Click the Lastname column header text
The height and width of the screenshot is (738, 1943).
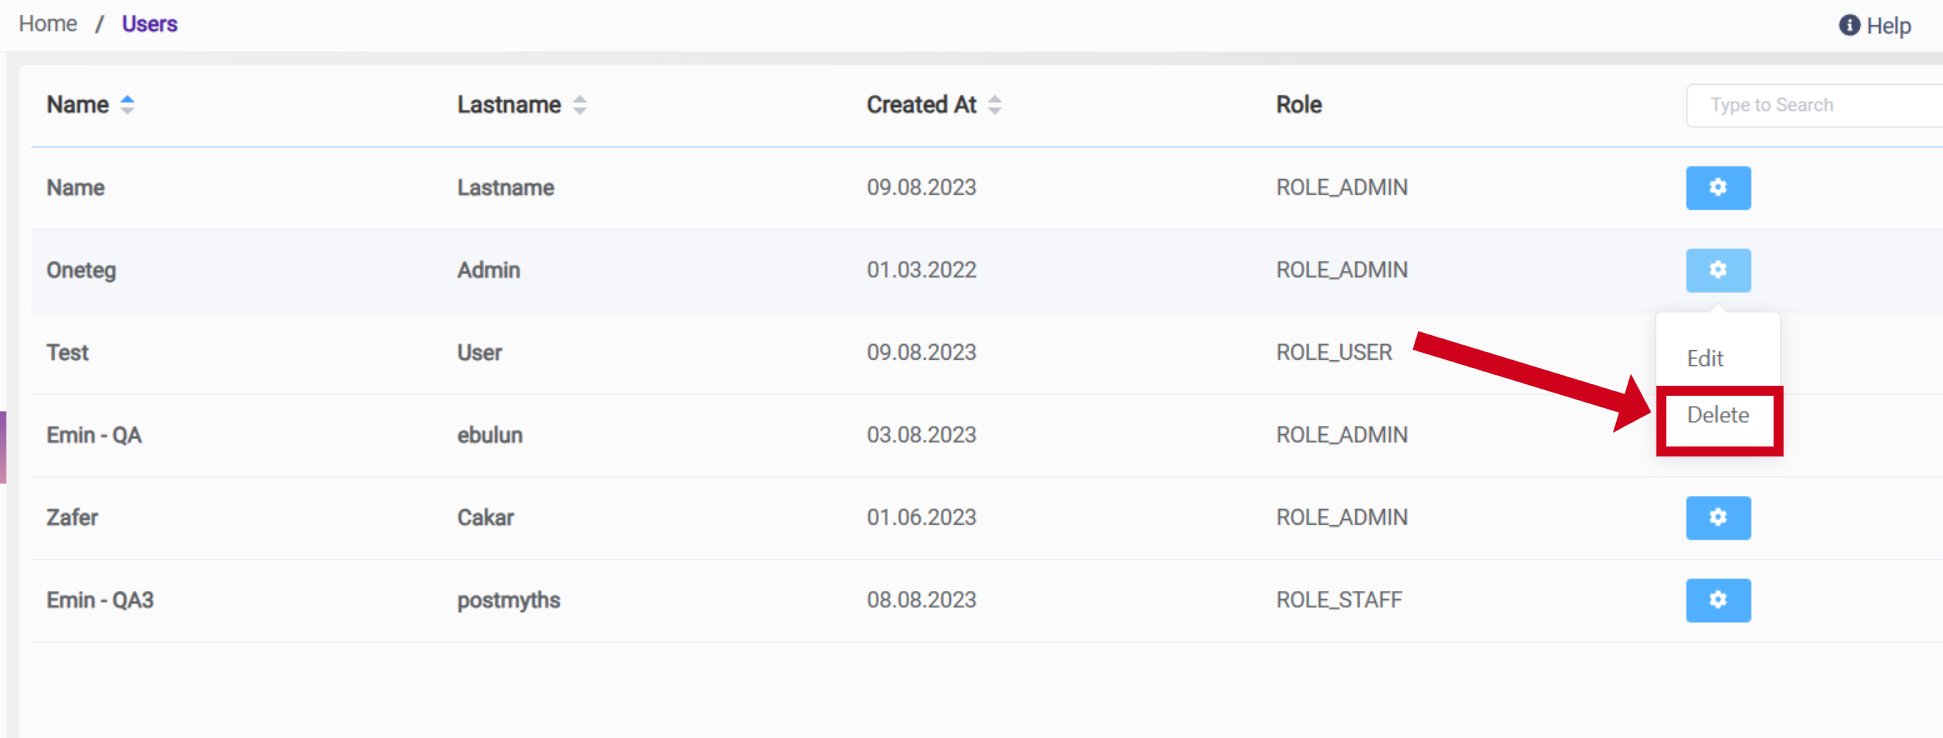[x=509, y=105]
